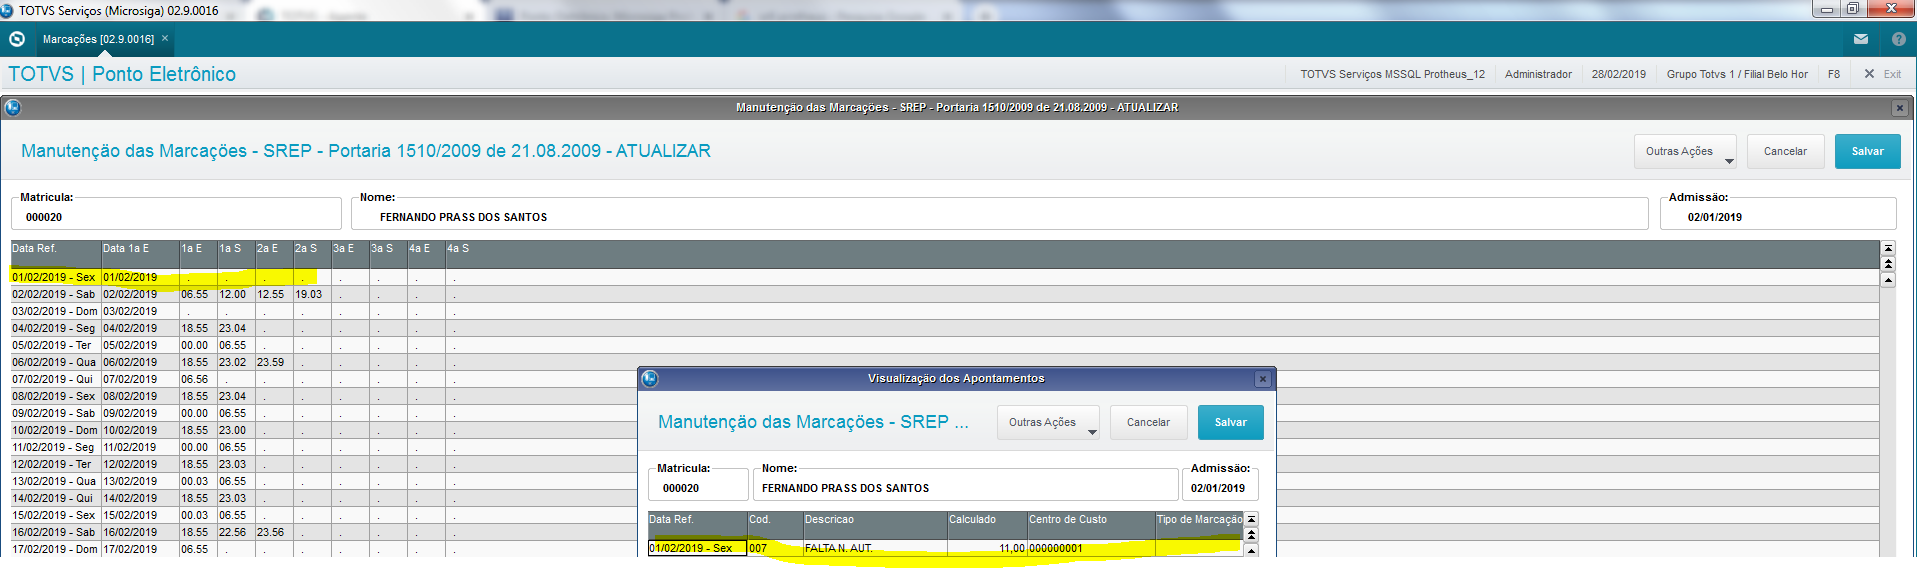Click the 007 code cell

pos(775,548)
